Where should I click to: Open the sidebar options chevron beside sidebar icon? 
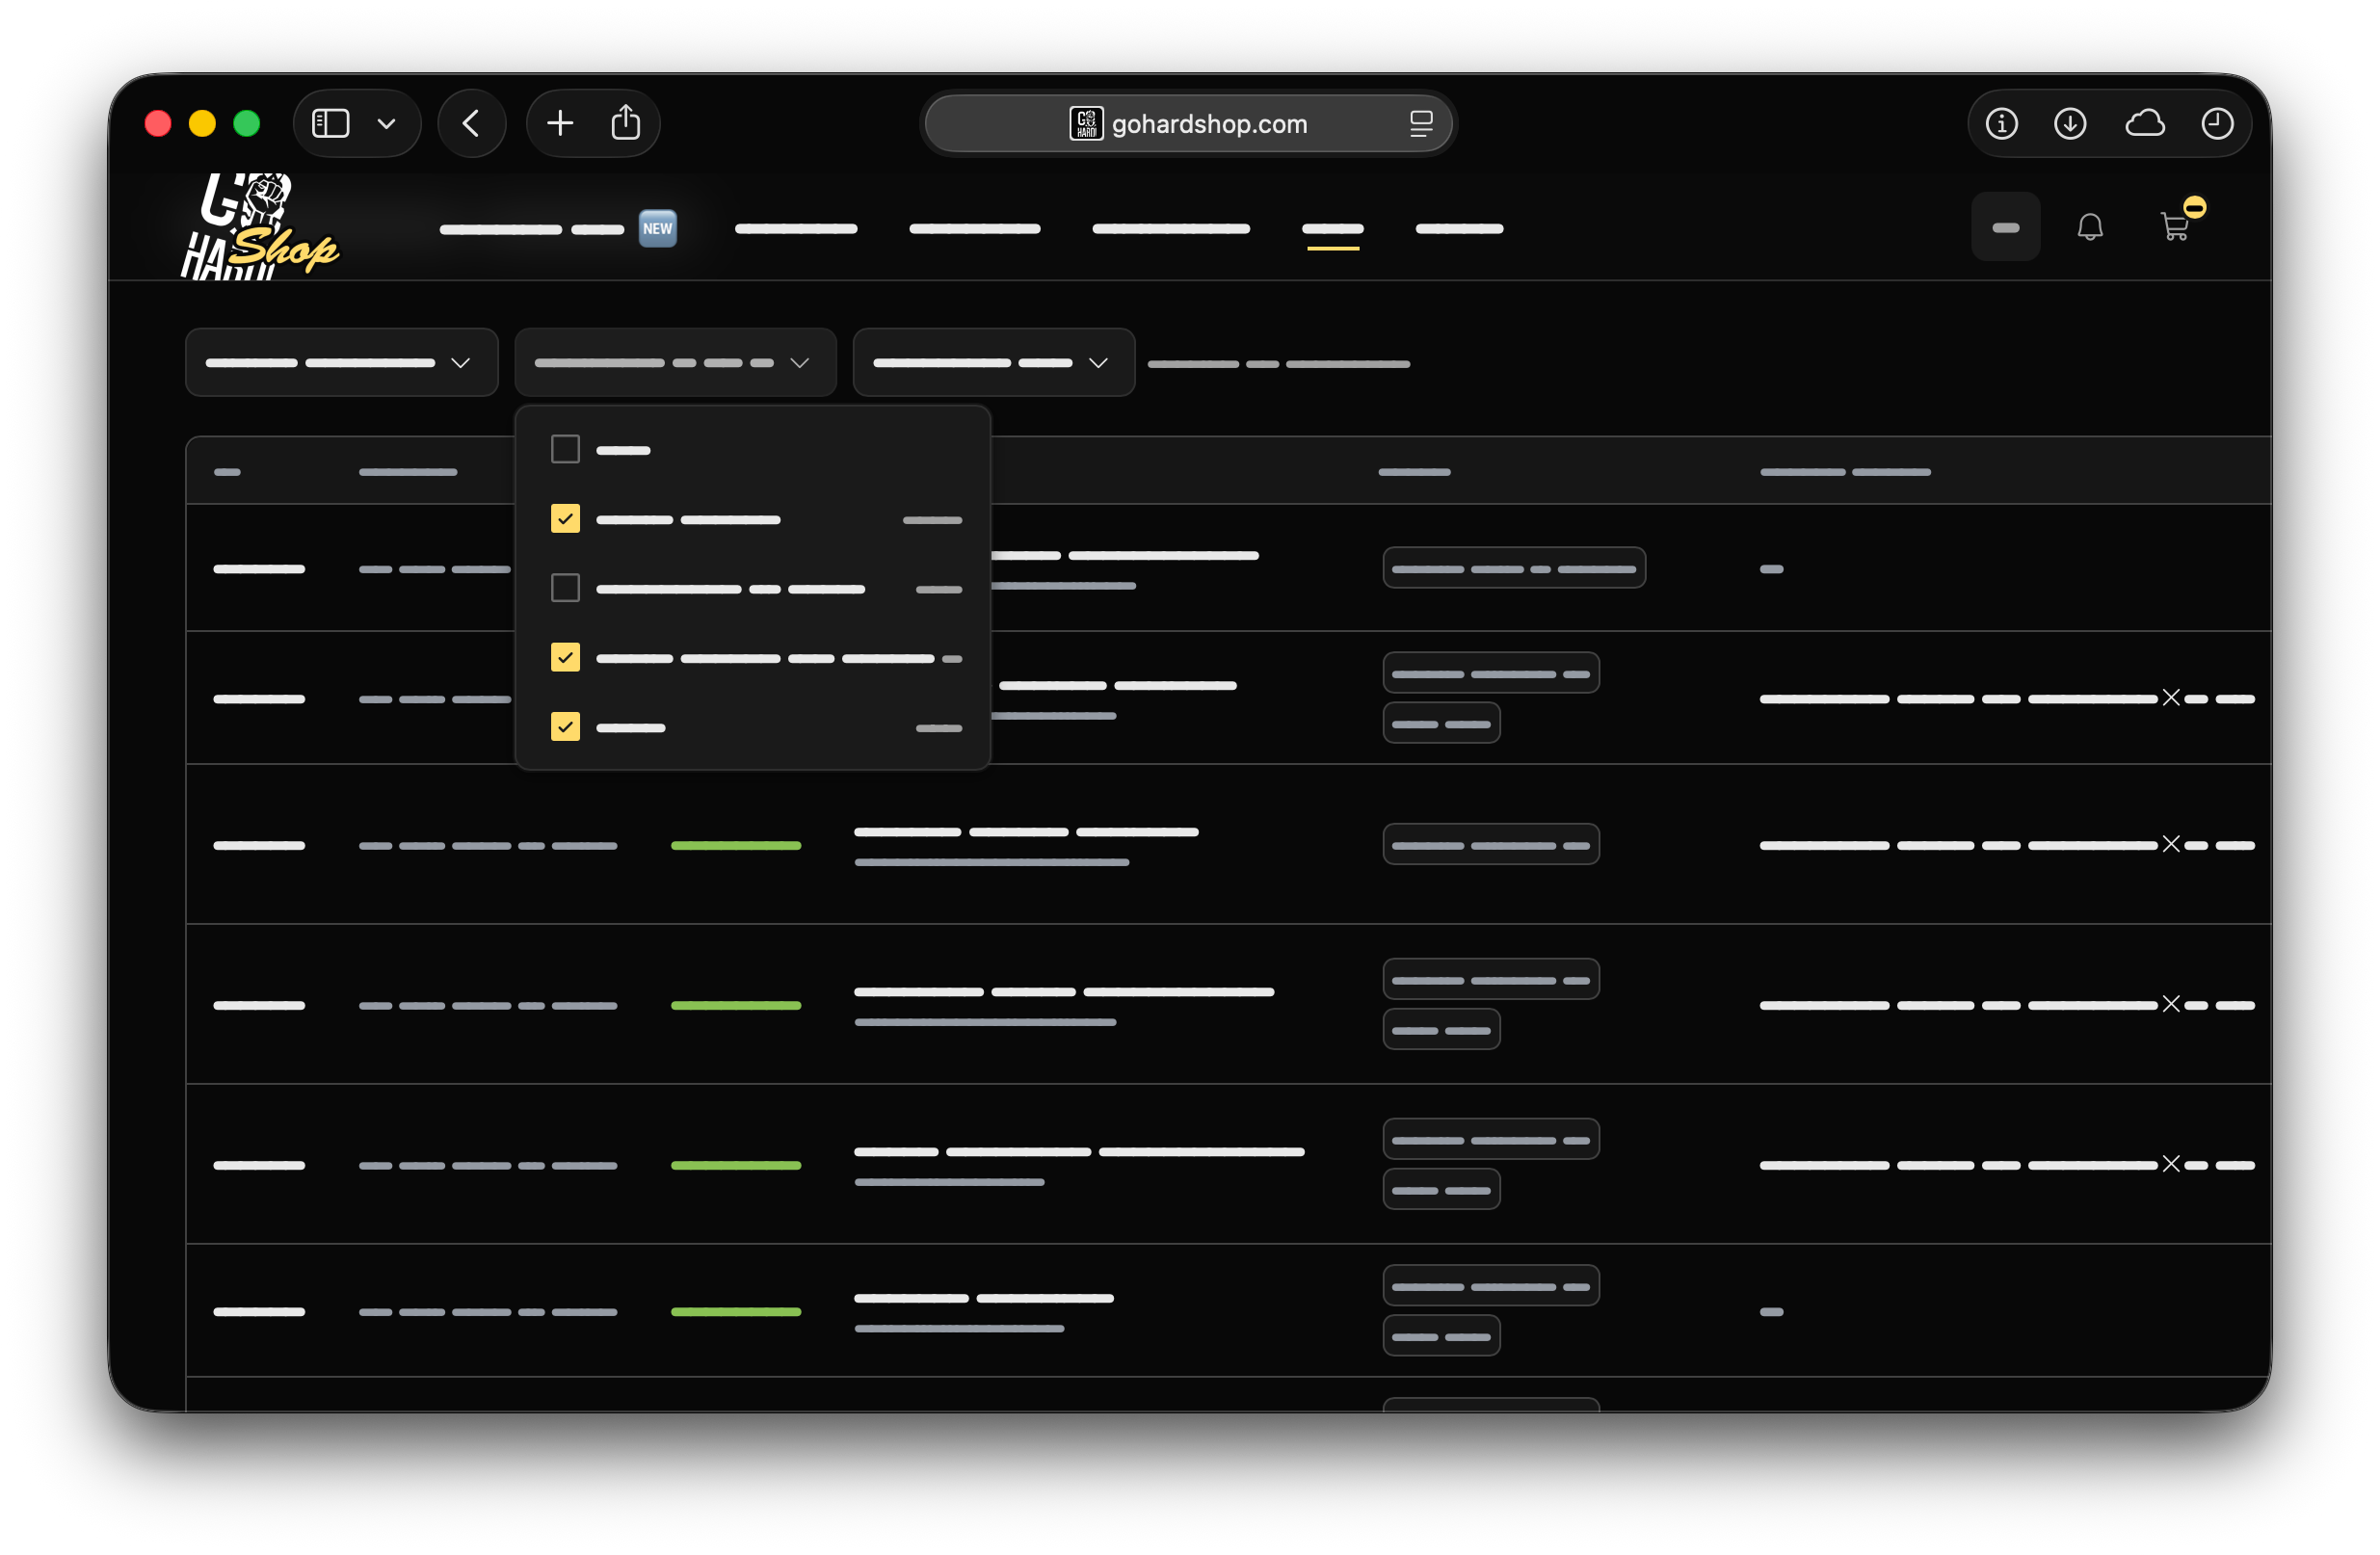[386, 124]
